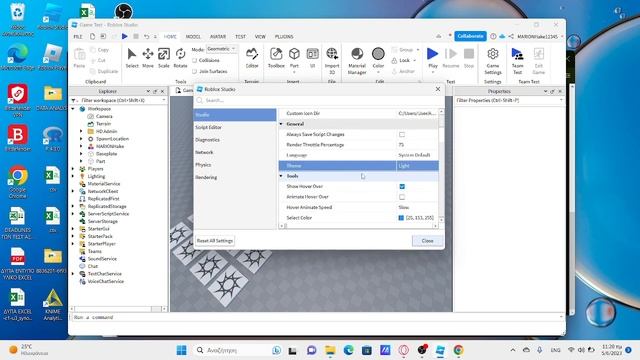The image size is (640, 360).
Task: Click the settings search field
Action: pyautogui.click(x=319, y=100)
